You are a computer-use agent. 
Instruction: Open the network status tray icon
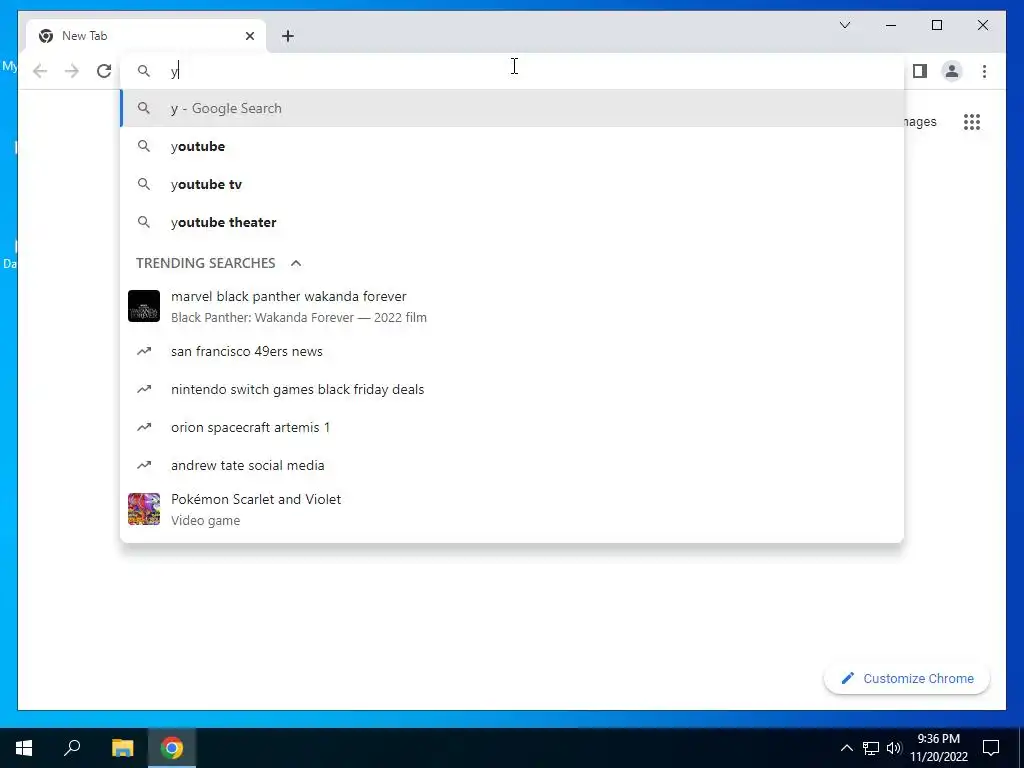click(x=871, y=748)
